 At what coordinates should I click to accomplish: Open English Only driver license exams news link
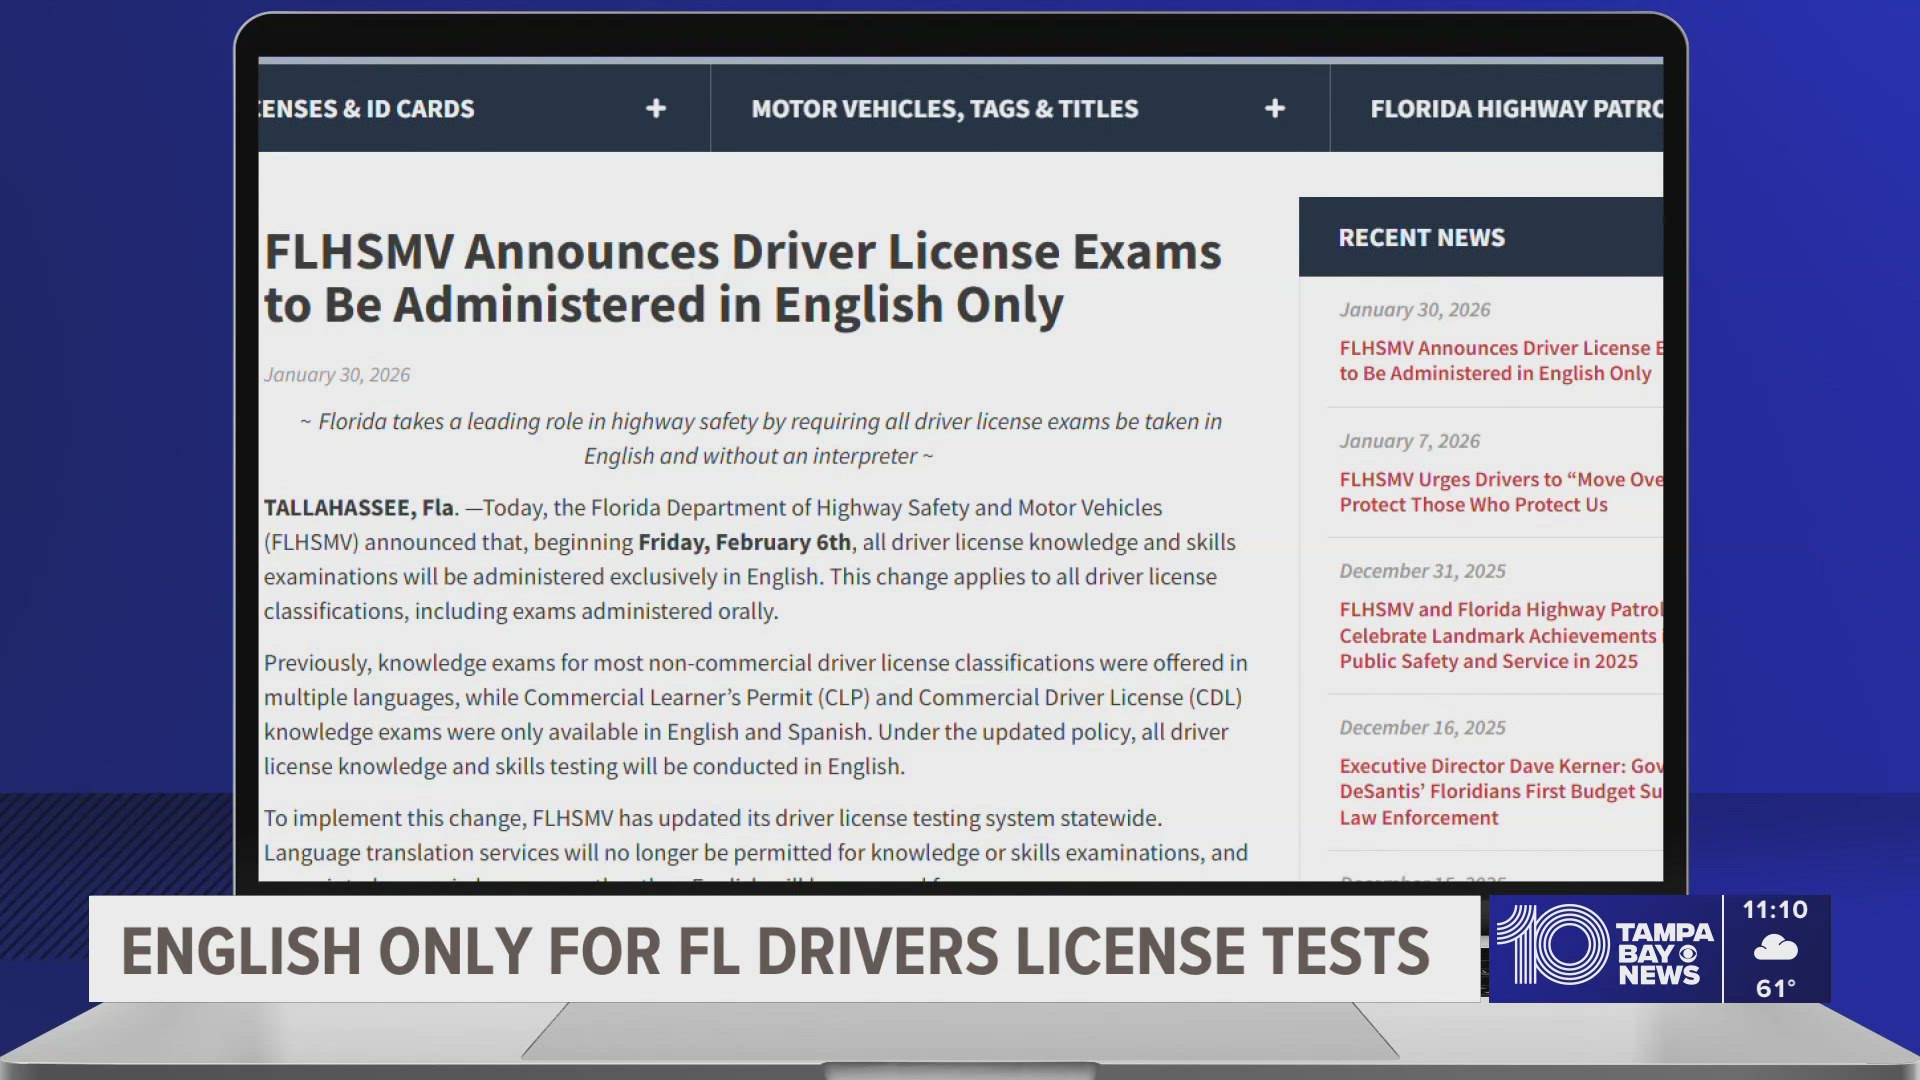(x=1495, y=361)
